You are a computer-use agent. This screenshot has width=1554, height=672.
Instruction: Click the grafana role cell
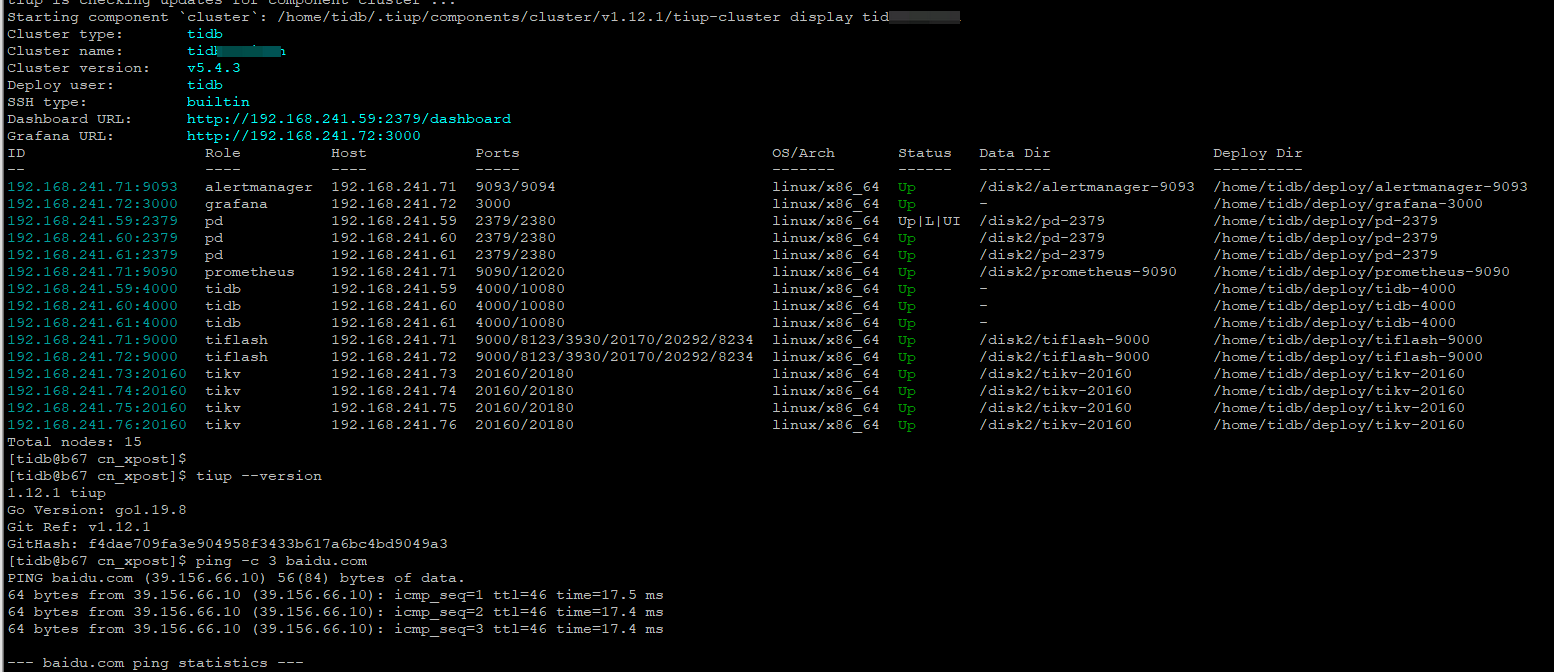(236, 204)
